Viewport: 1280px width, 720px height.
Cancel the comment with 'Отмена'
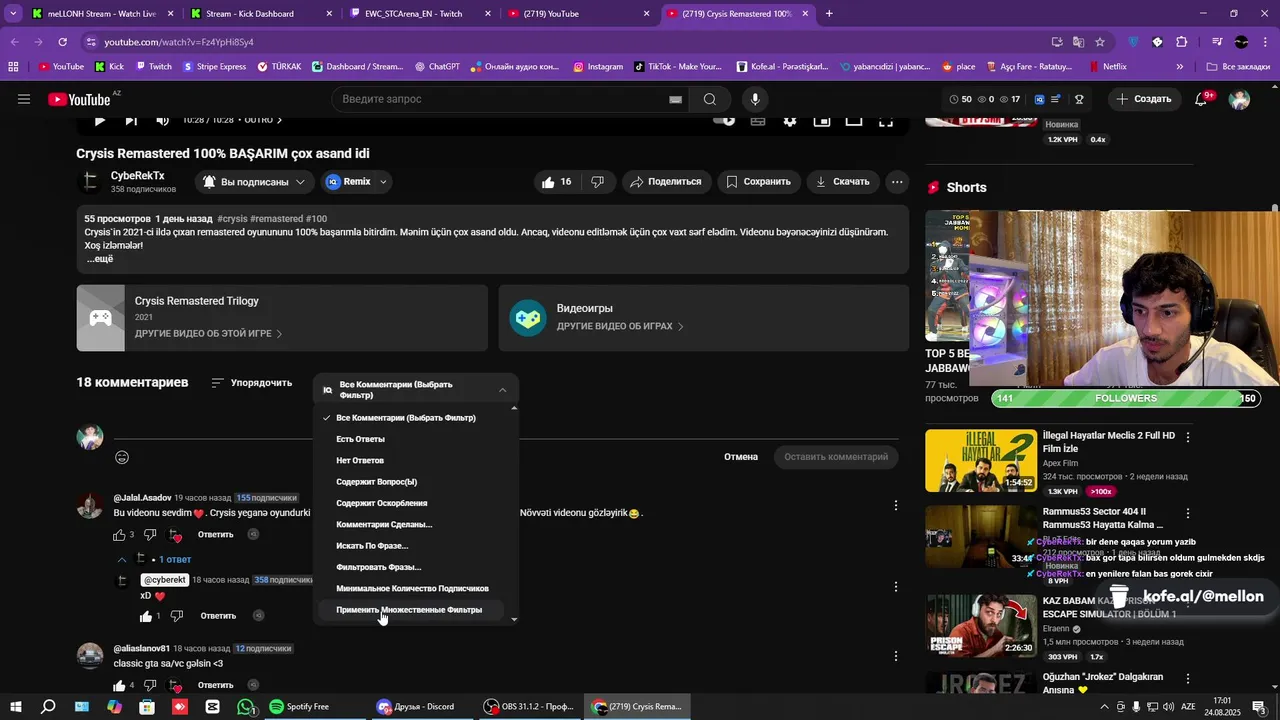coord(741,457)
